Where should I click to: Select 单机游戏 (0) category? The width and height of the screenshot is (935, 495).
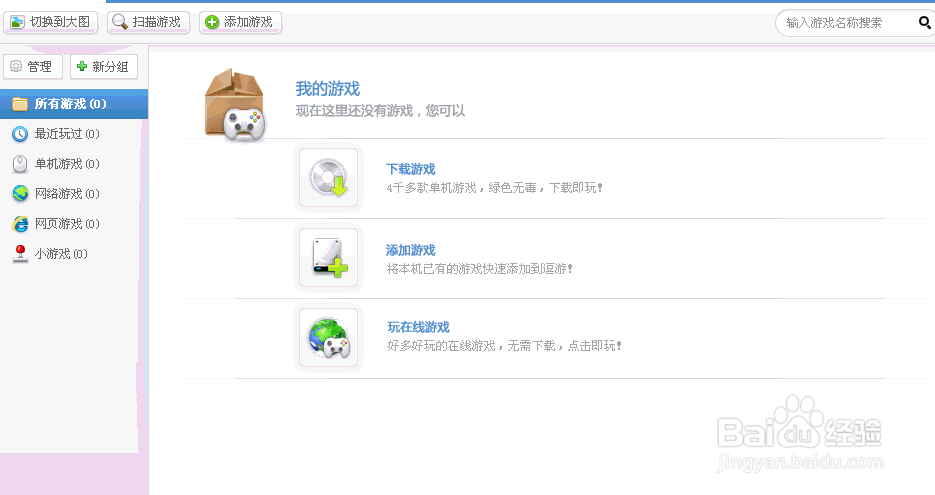tap(74, 163)
